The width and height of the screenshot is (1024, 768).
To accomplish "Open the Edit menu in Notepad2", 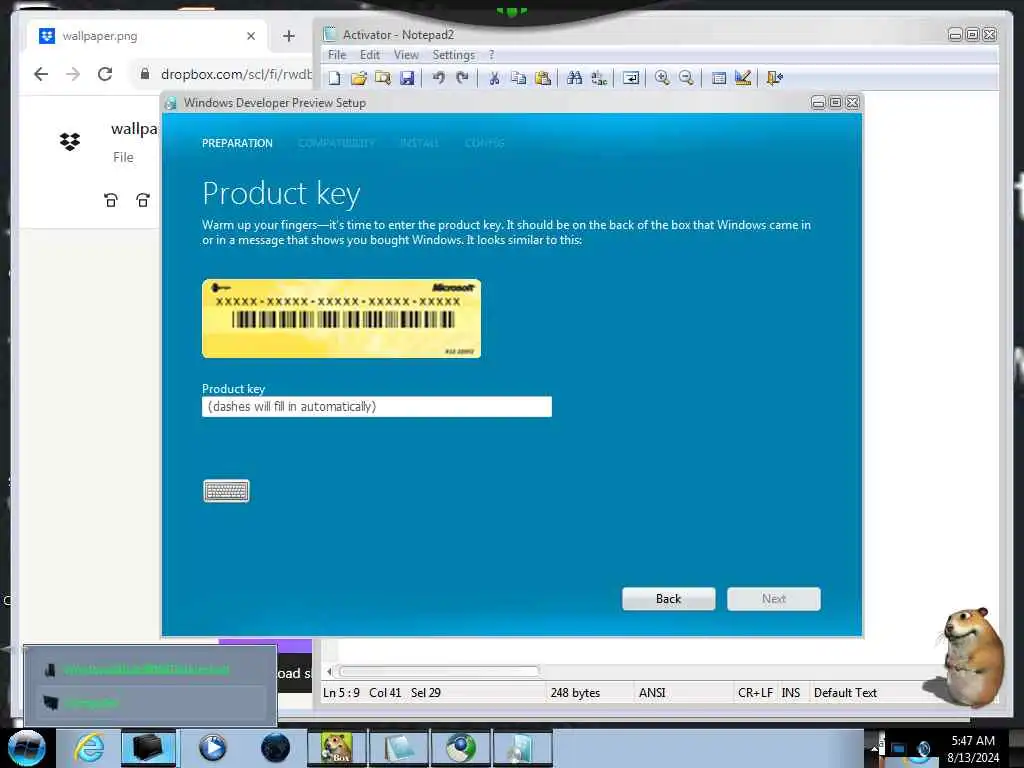I will [370, 55].
